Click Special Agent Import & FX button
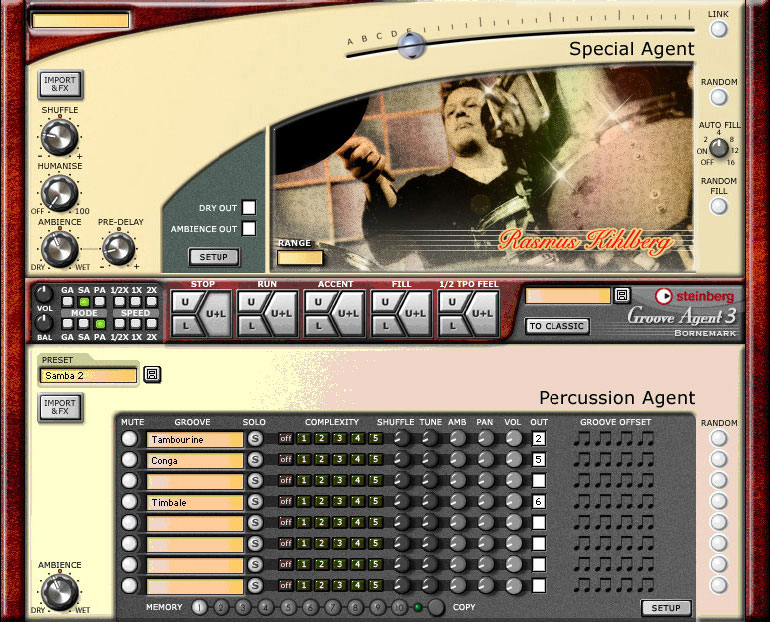The height and width of the screenshot is (622, 770). pos(60,84)
